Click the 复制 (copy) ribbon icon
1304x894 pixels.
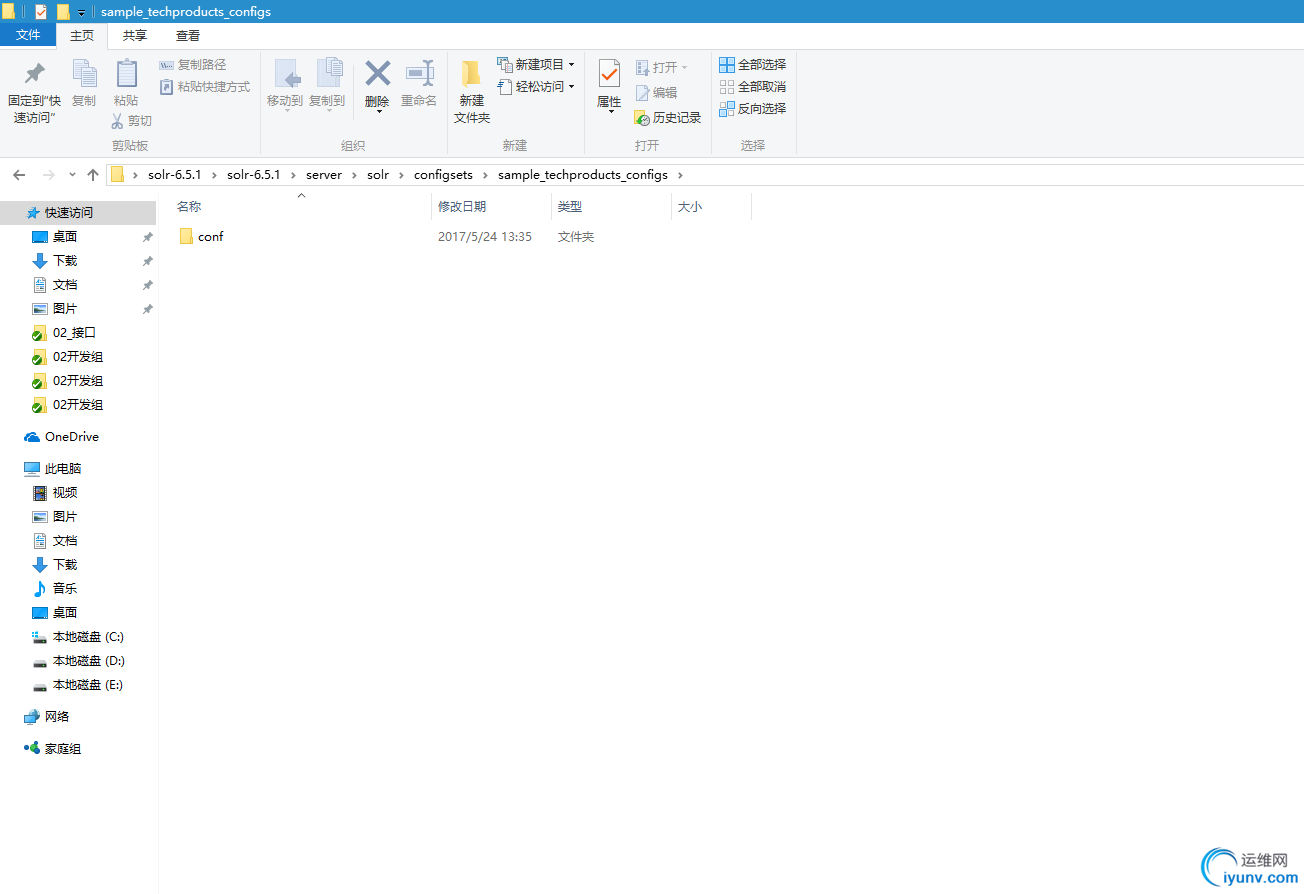click(84, 74)
